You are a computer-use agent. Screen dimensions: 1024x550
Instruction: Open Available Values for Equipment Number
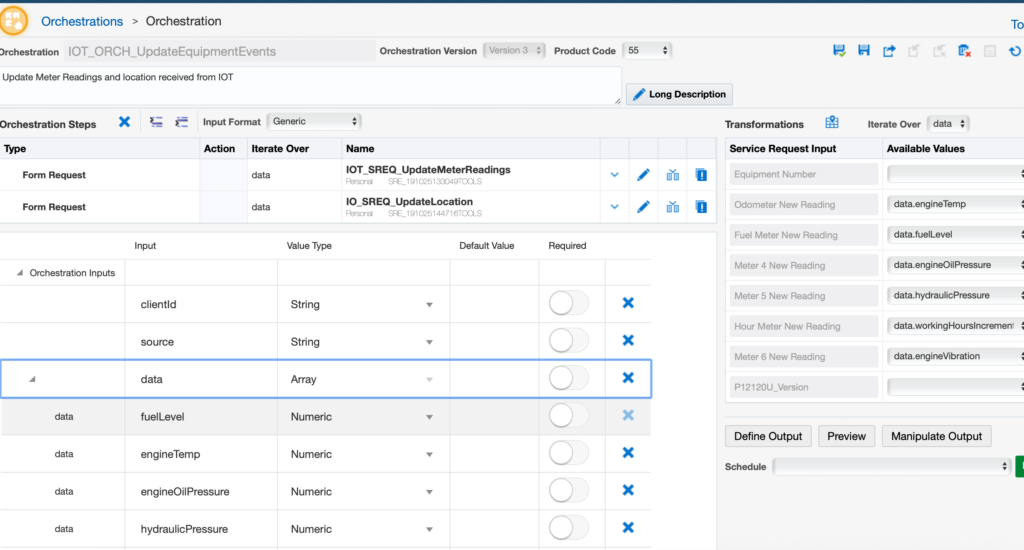955,174
